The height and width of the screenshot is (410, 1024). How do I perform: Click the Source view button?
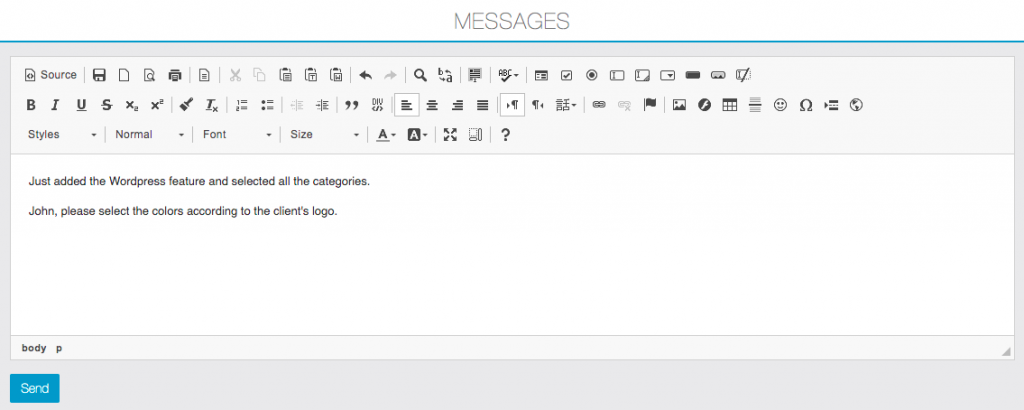click(x=51, y=75)
